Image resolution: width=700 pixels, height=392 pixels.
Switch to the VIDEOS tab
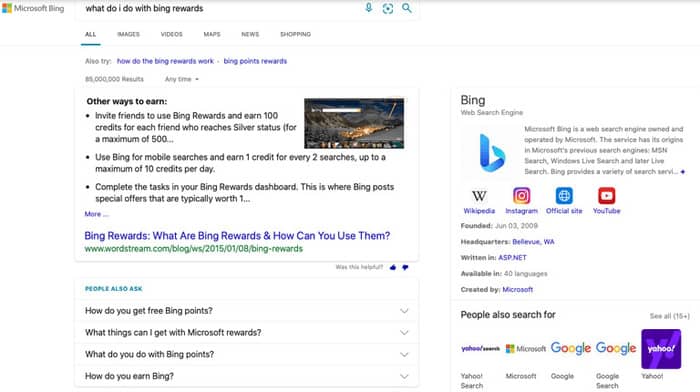tap(171, 34)
